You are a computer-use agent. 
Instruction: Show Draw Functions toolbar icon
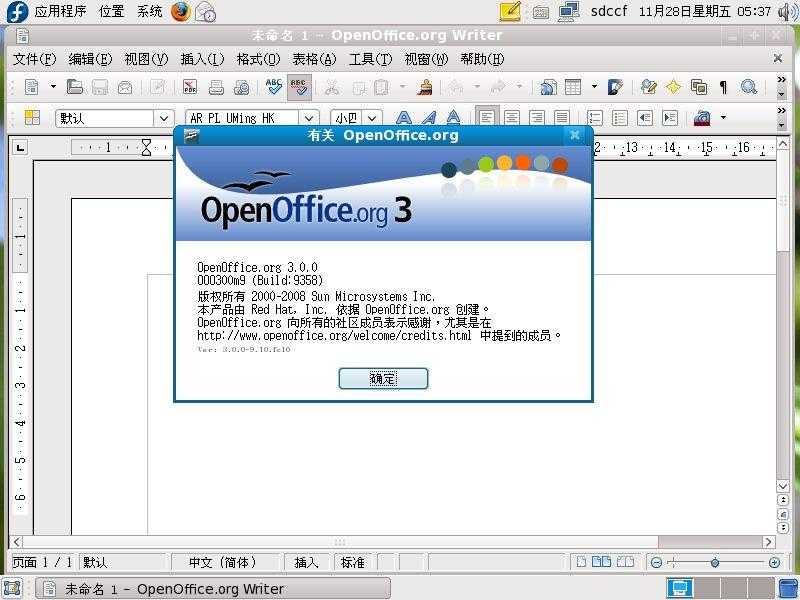(615, 87)
